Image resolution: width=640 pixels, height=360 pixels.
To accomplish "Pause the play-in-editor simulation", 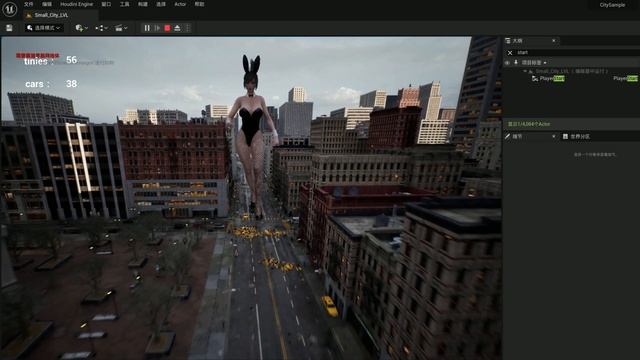I will [147, 28].
